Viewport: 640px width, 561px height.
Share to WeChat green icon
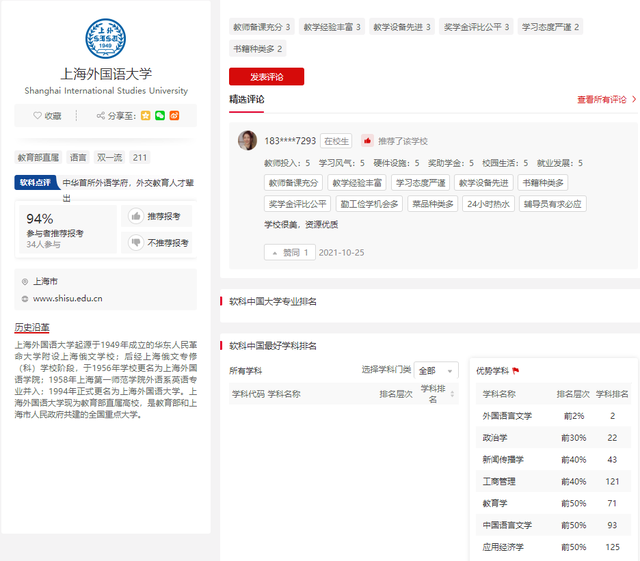click(160, 116)
